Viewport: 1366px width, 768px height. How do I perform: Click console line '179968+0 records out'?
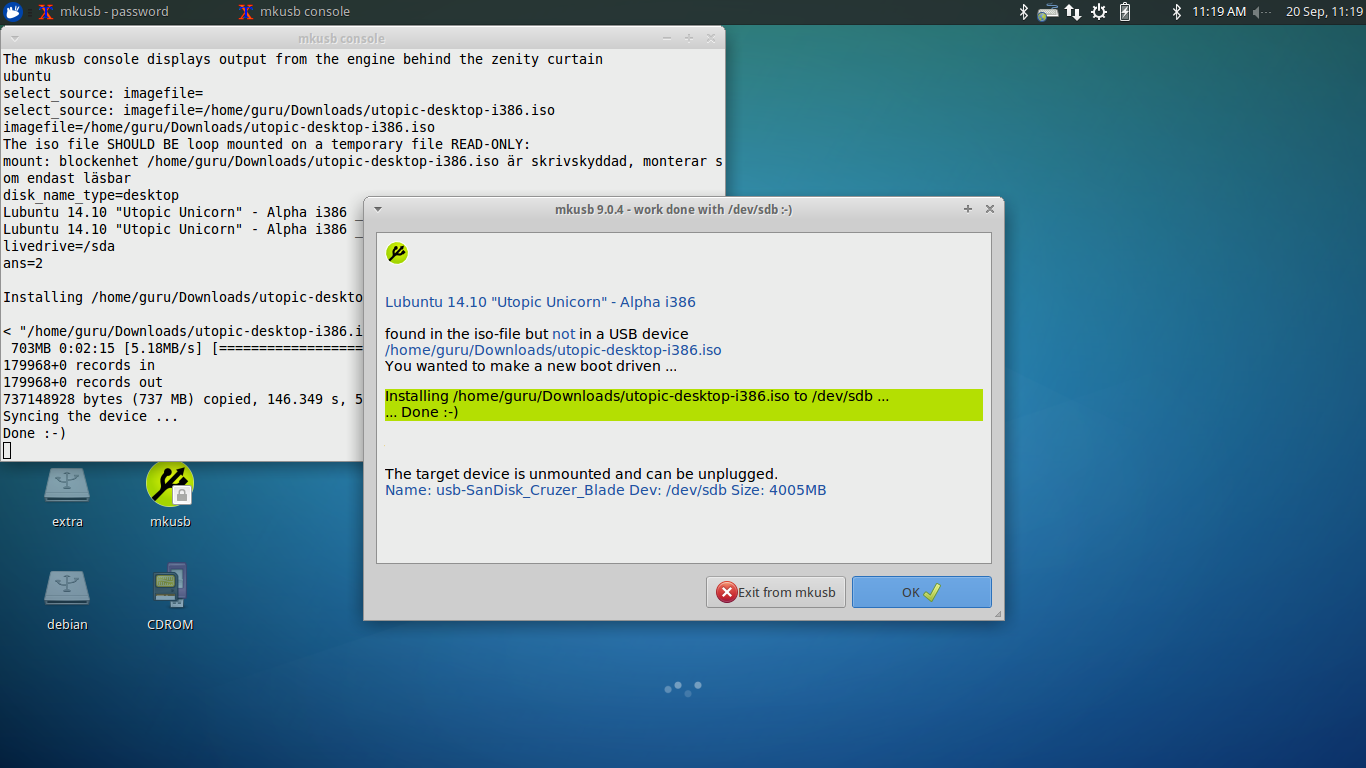[83, 382]
